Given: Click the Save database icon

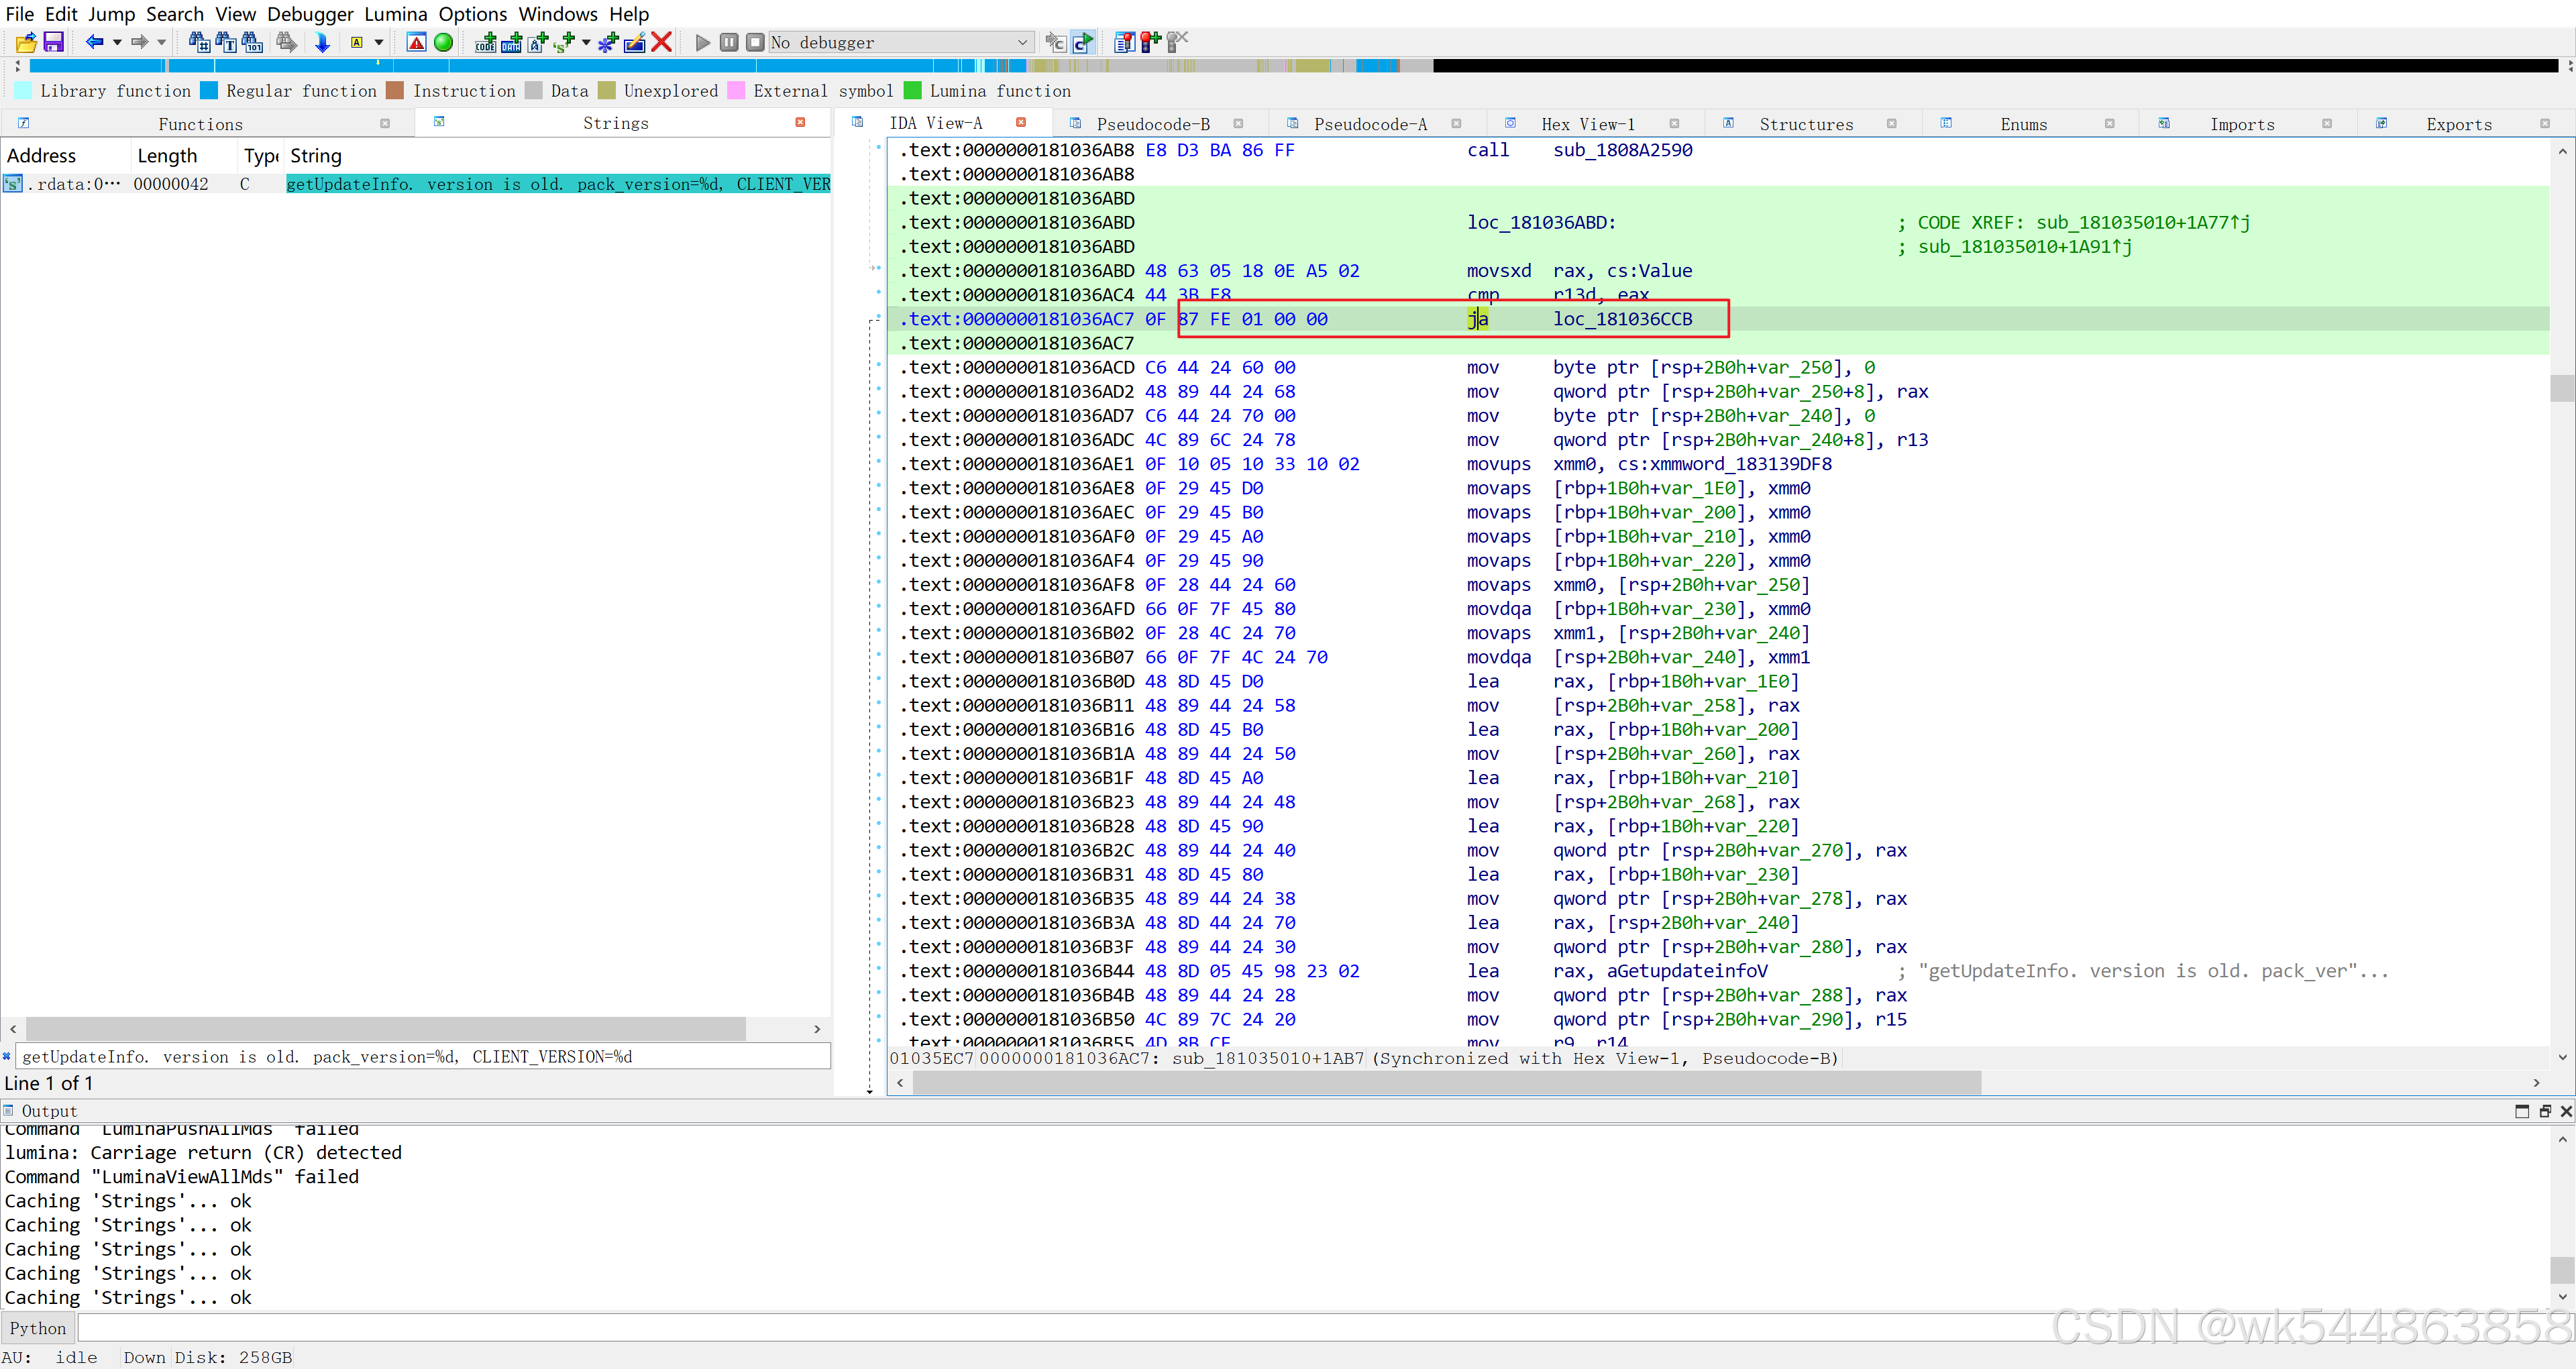Looking at the screenshot, I should 54,42.
